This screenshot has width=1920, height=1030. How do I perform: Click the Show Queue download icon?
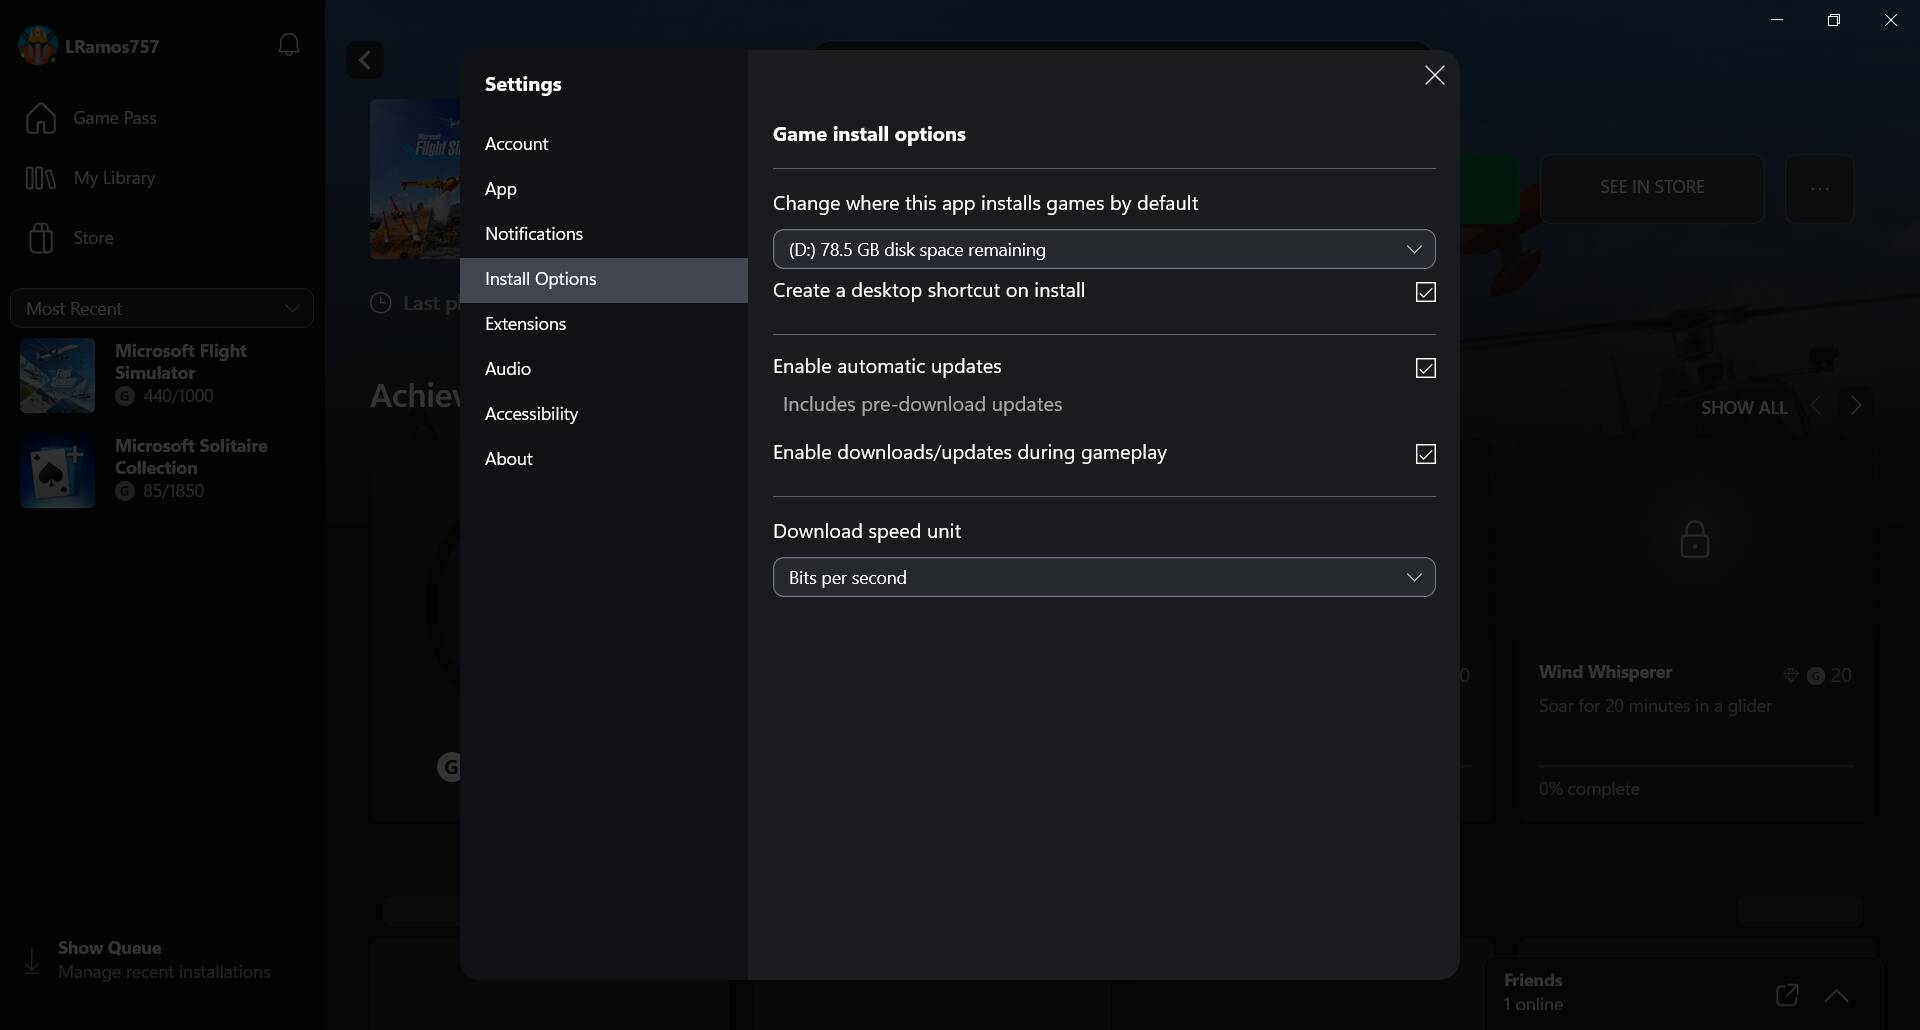[32, 960]
